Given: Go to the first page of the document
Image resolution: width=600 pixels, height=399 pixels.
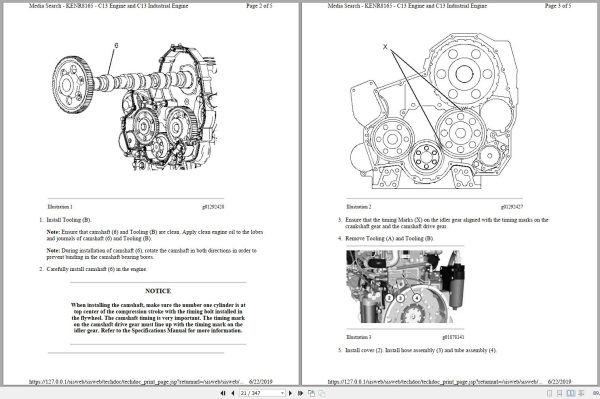Looking at the screenshot, I should pyautogui.click(x=223, y=393).
